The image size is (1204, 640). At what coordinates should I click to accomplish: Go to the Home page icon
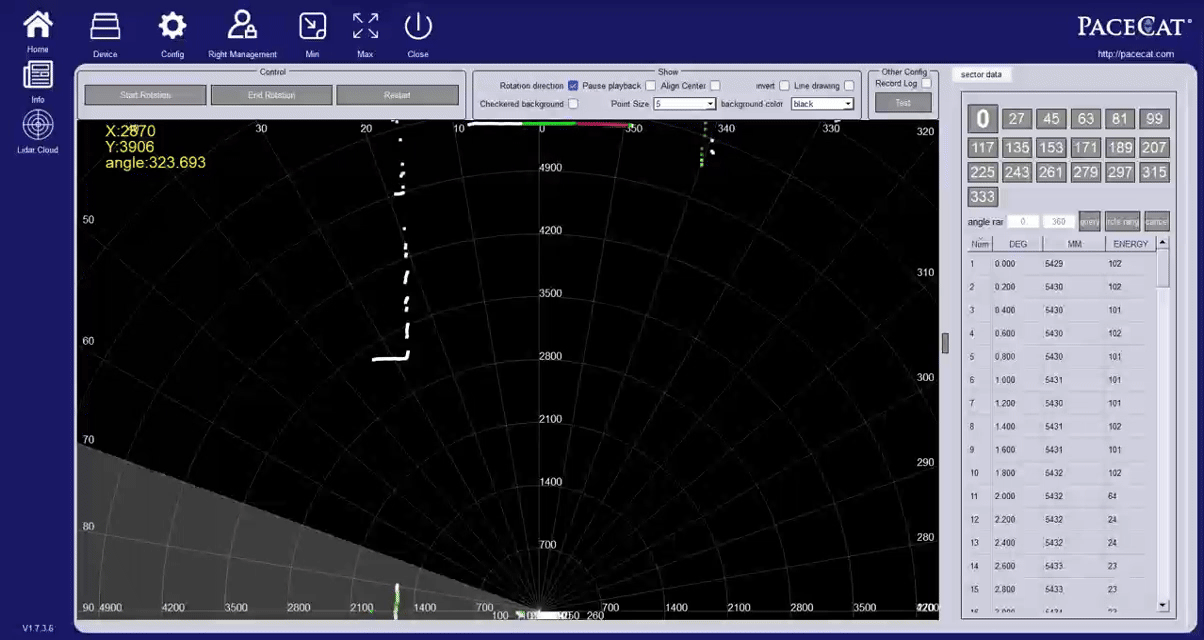38,25
